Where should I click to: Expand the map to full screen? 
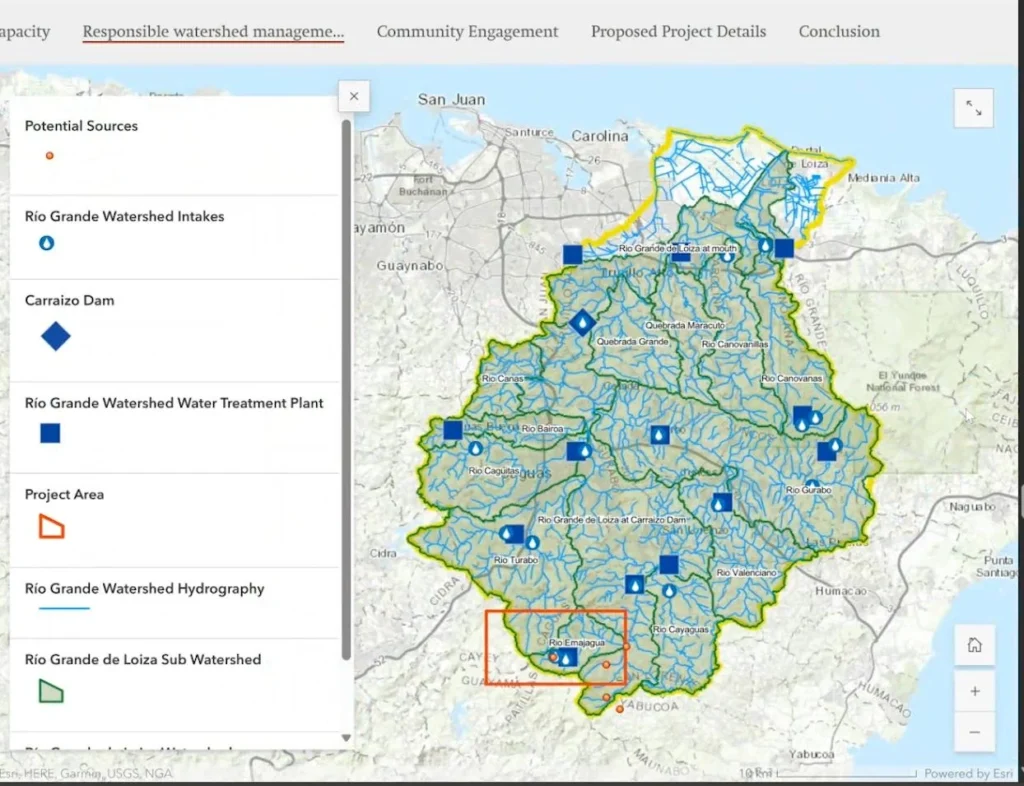[973, 109]
